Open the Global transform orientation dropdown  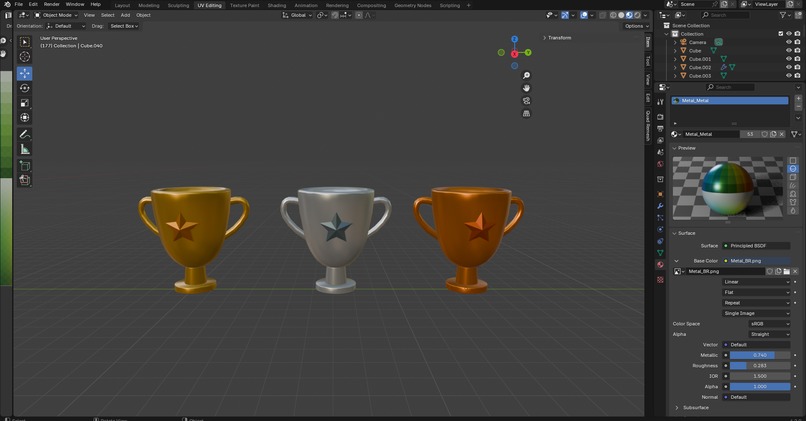(297, 15)
